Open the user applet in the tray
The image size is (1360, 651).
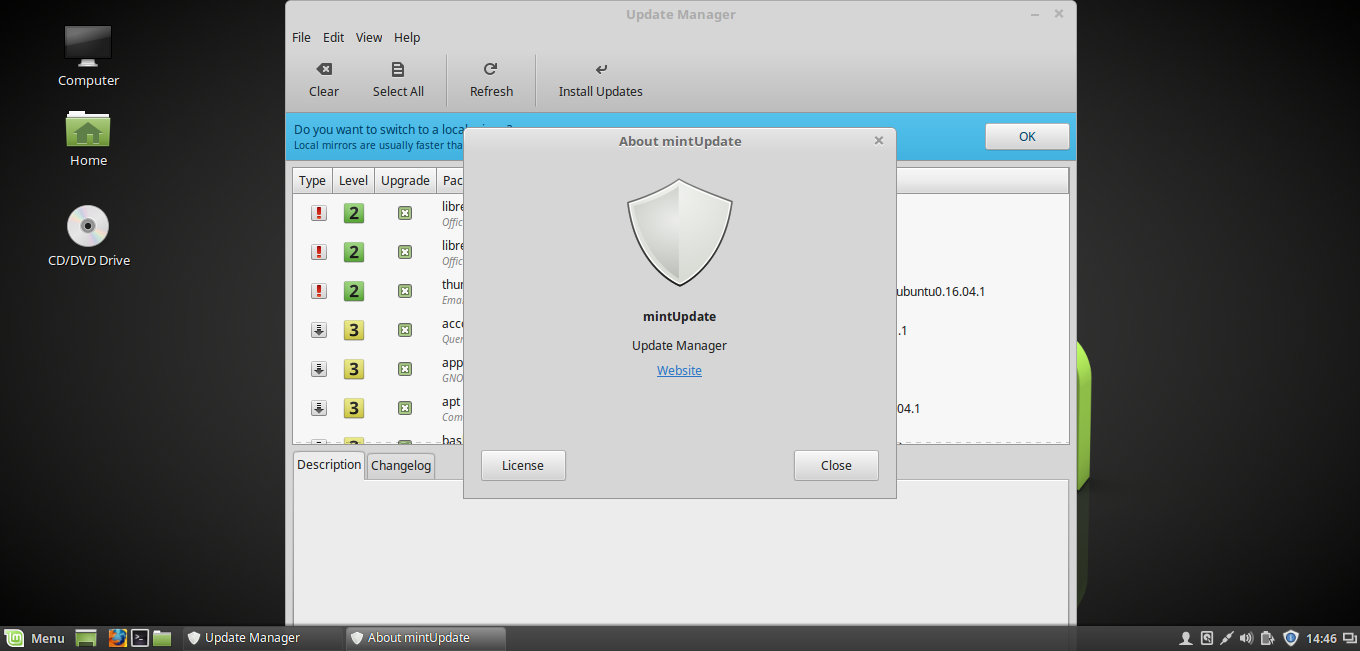coord(1186,638)
